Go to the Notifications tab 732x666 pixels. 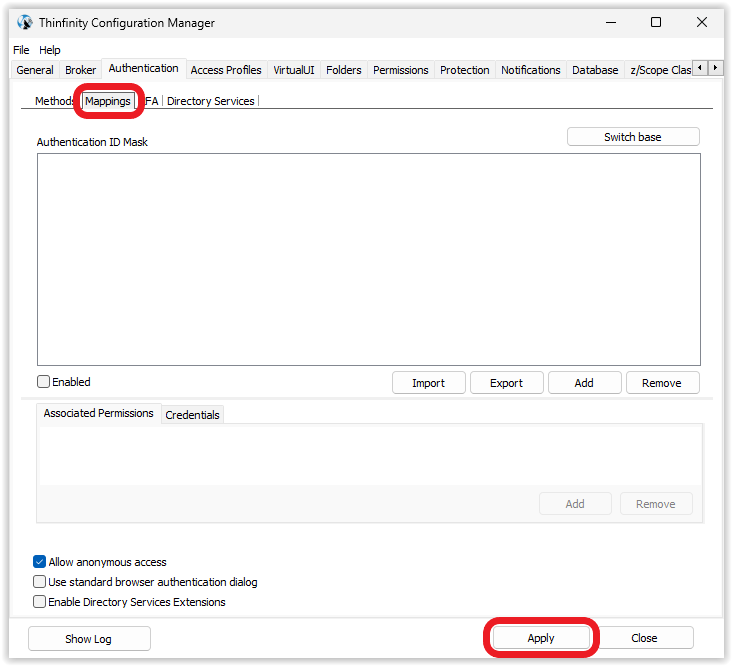click(530, 70)
